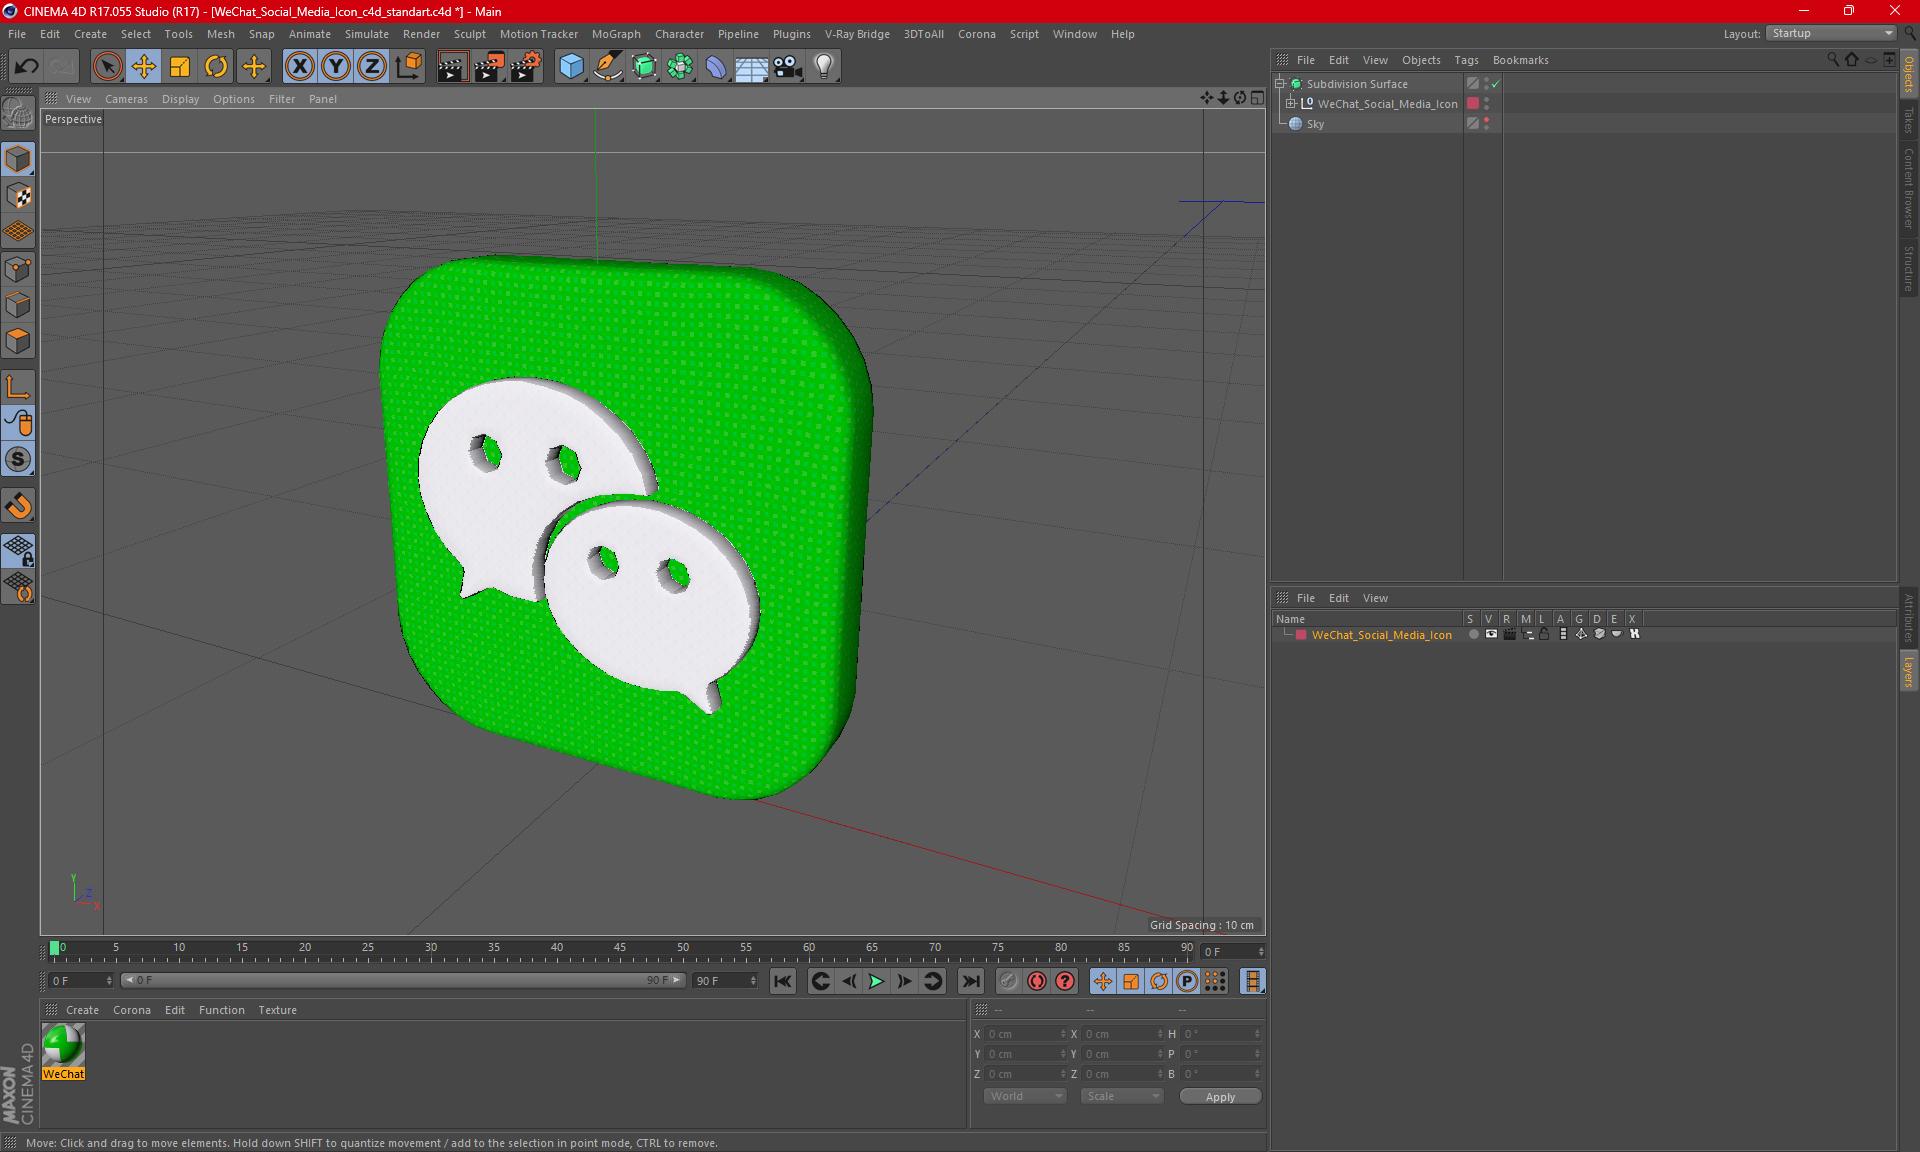The width and height of the screenshot is (1920, 1152).
Task: Open the Sculpt menu
Action: click(470, 34)
